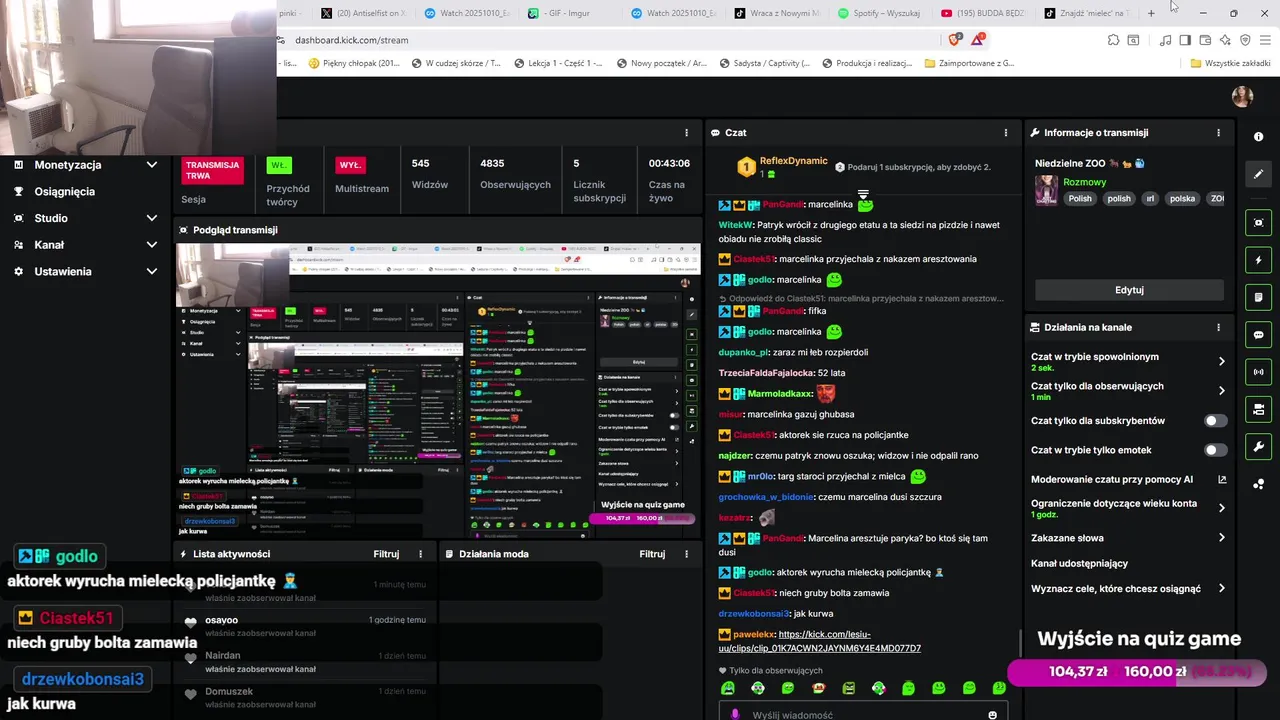This screenshot has height=720, width=1280.
Task: Open browser extensions puzzle icon
Action: [1113, 40]
